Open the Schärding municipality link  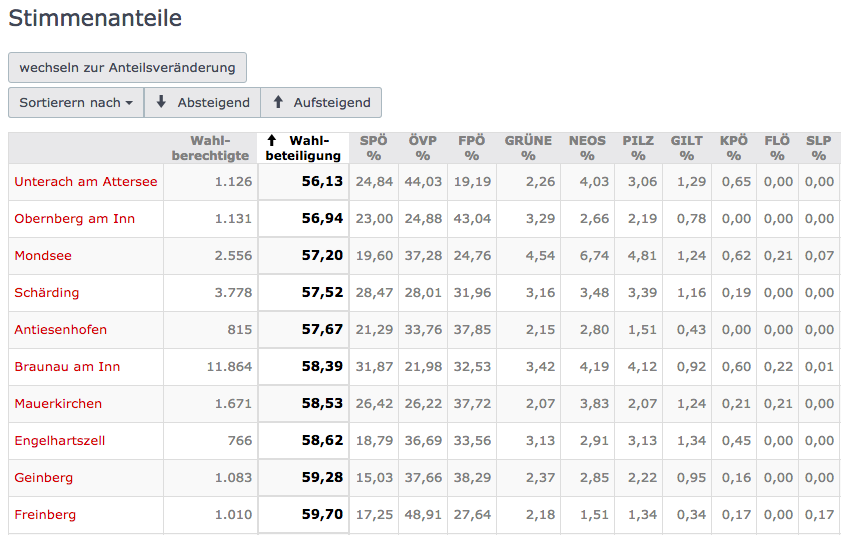47,293
